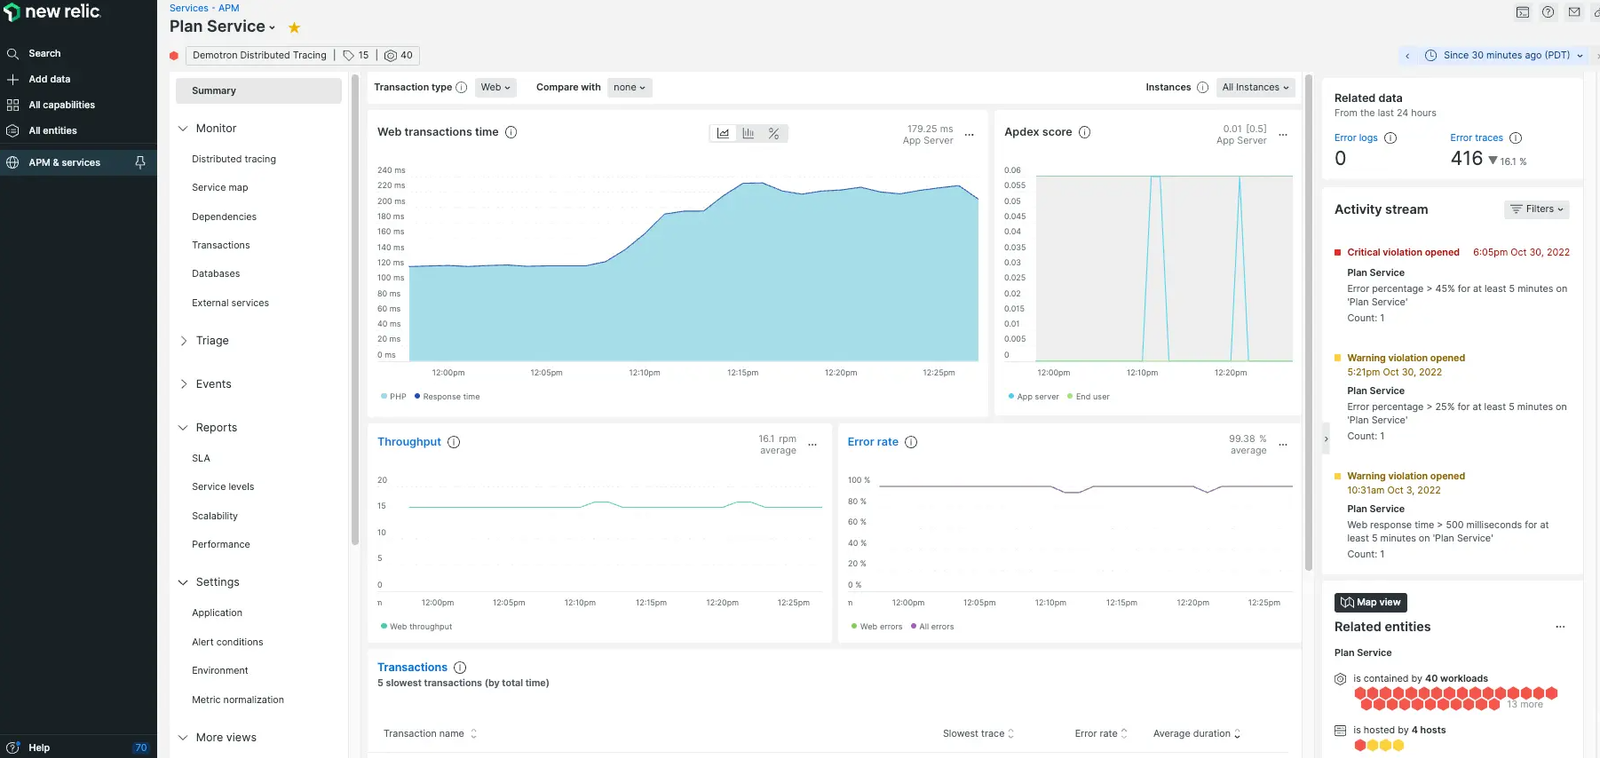Click the red hexagon service health indicator
Screen dimensions: 1600x758
(x=174, y=56)
